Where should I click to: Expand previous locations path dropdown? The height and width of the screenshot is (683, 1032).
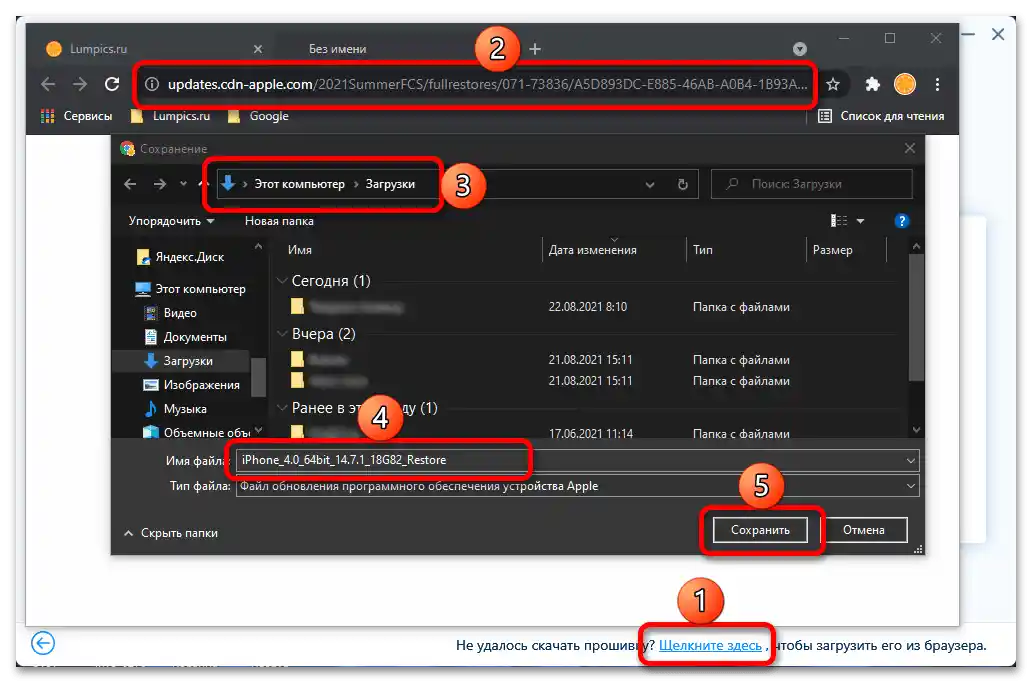pos(650,185)
